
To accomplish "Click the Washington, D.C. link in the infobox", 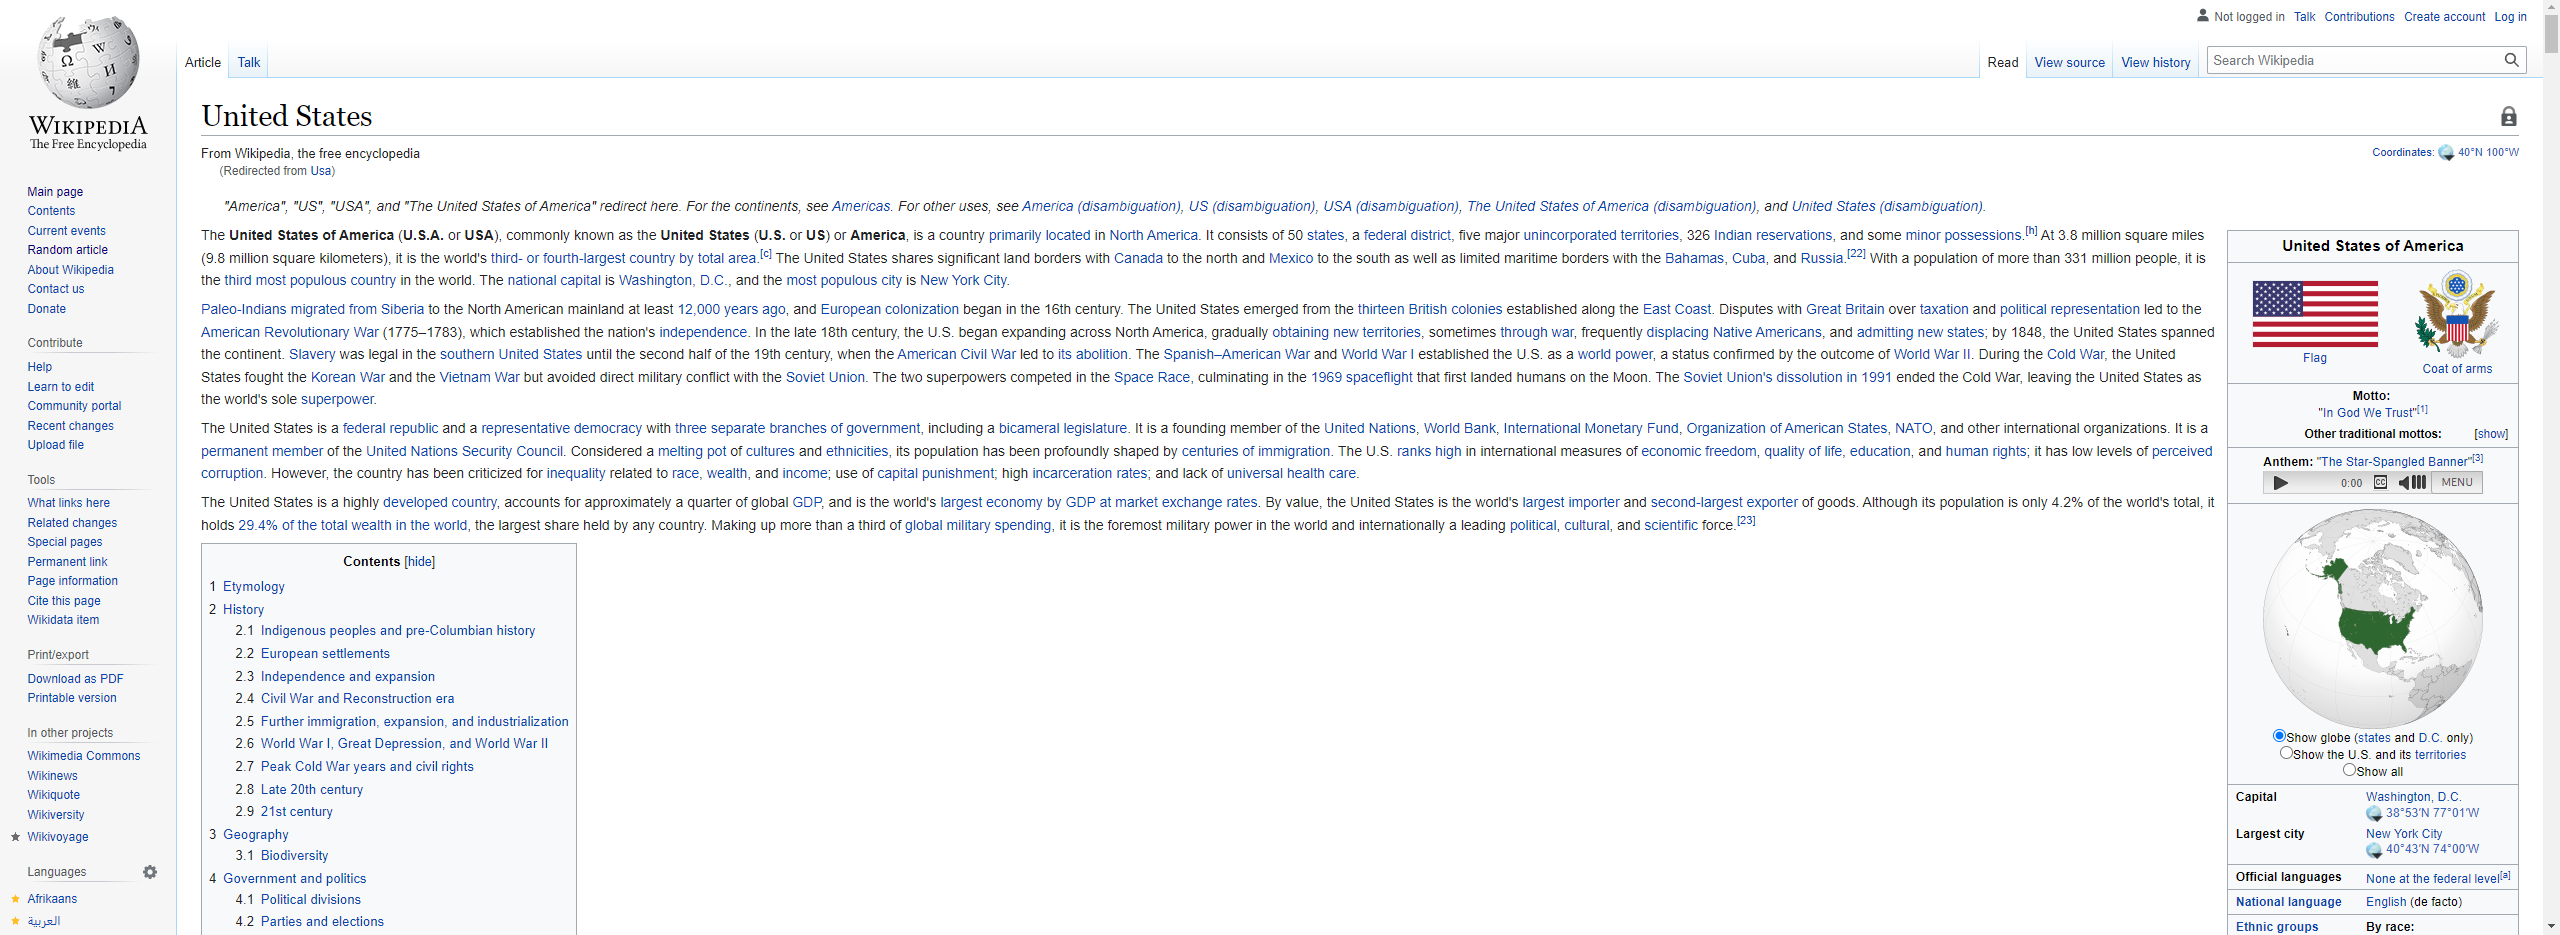I will point(2414,797).
